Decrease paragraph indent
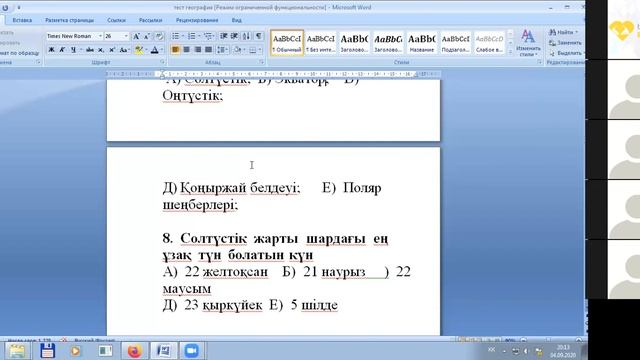 pos(224,36)
